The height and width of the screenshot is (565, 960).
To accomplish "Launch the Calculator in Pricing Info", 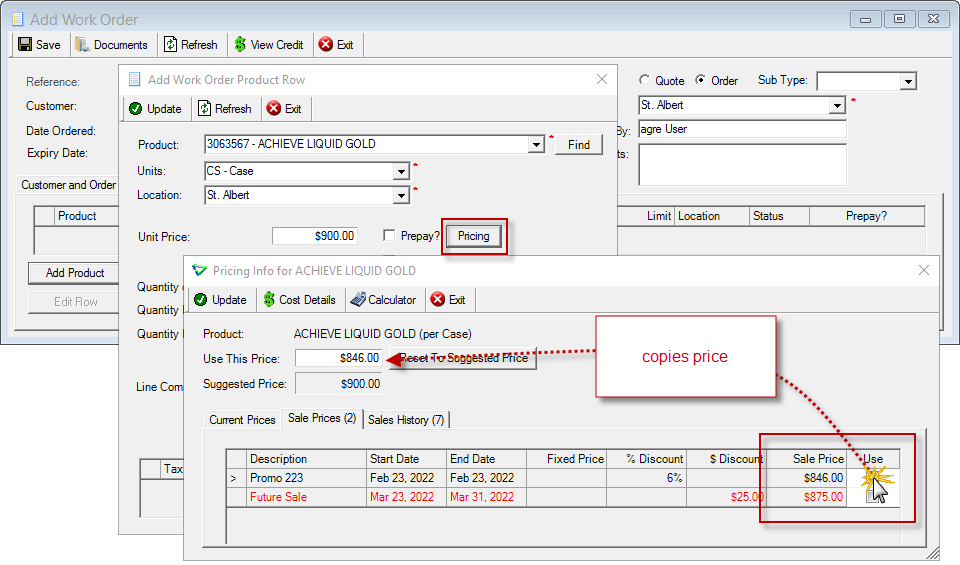I will pos(383,300).
